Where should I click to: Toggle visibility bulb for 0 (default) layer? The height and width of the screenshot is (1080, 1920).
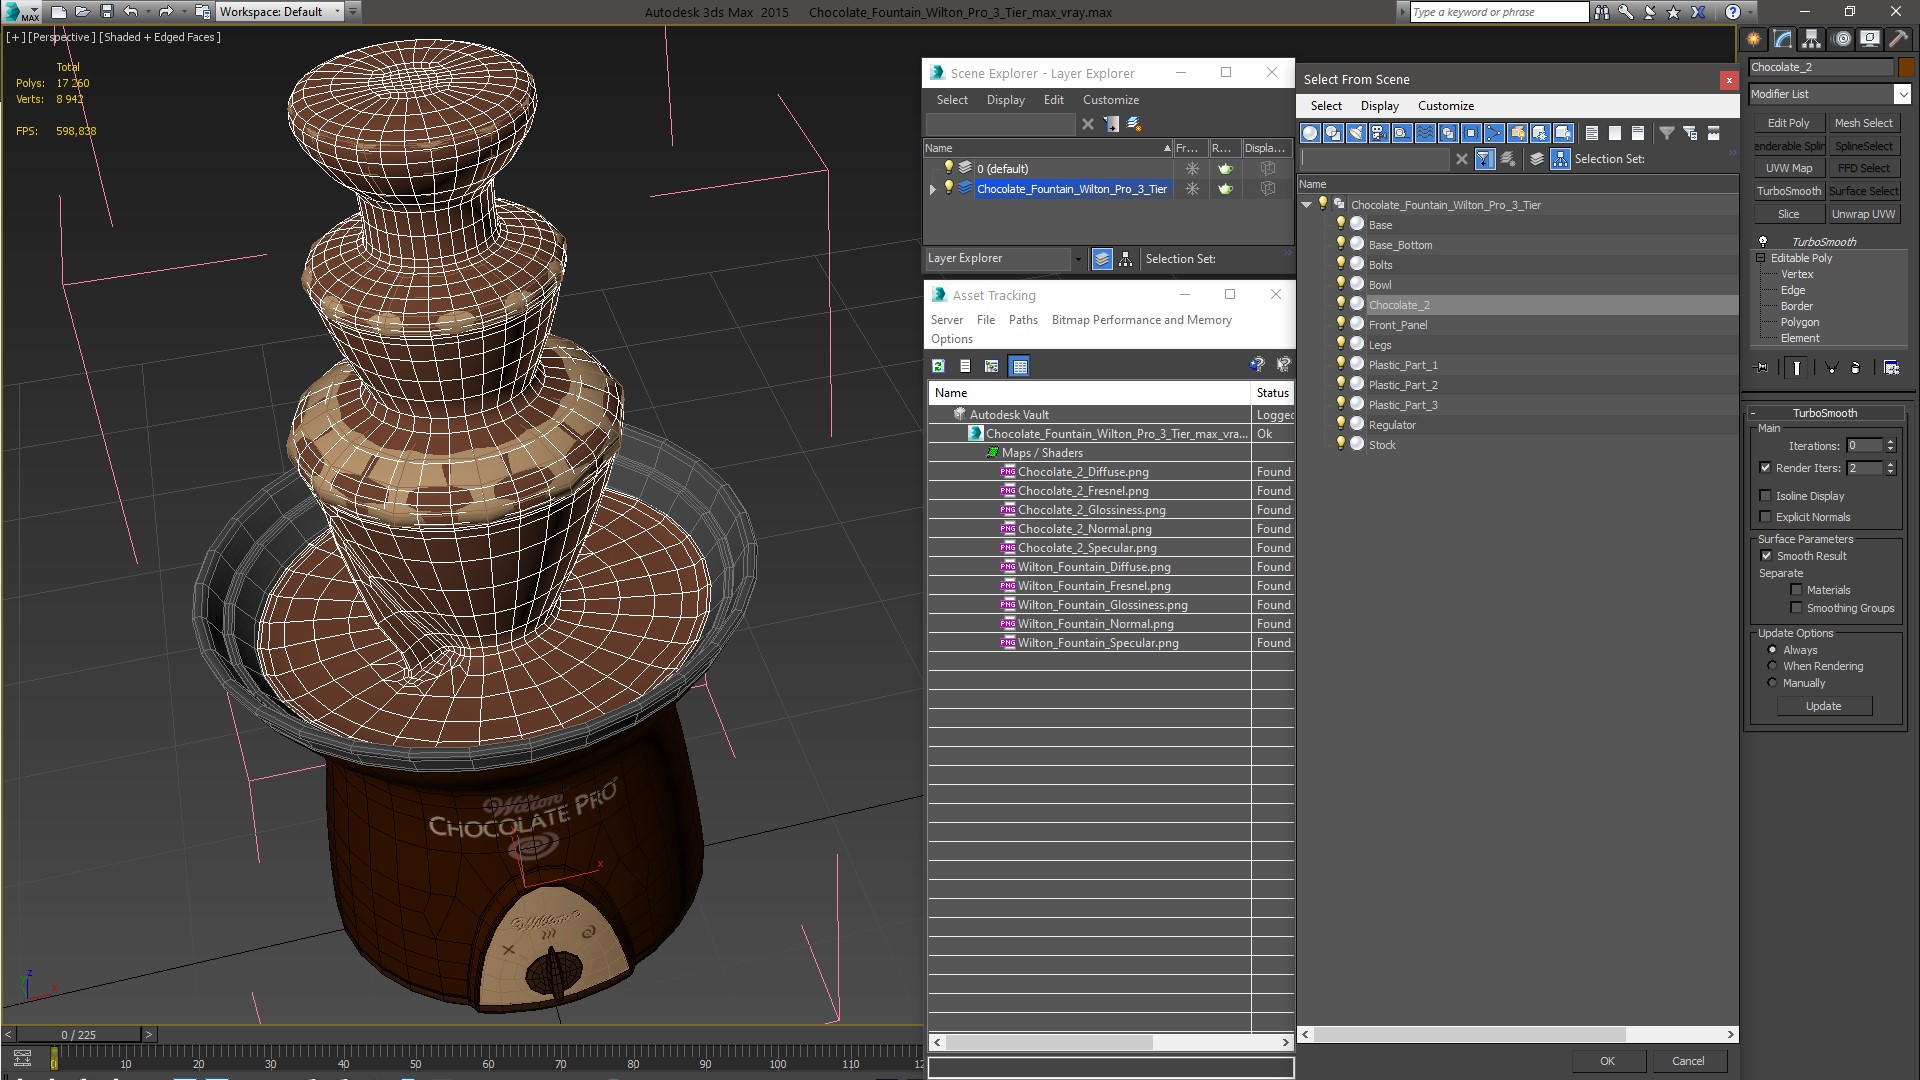point(949,168)
